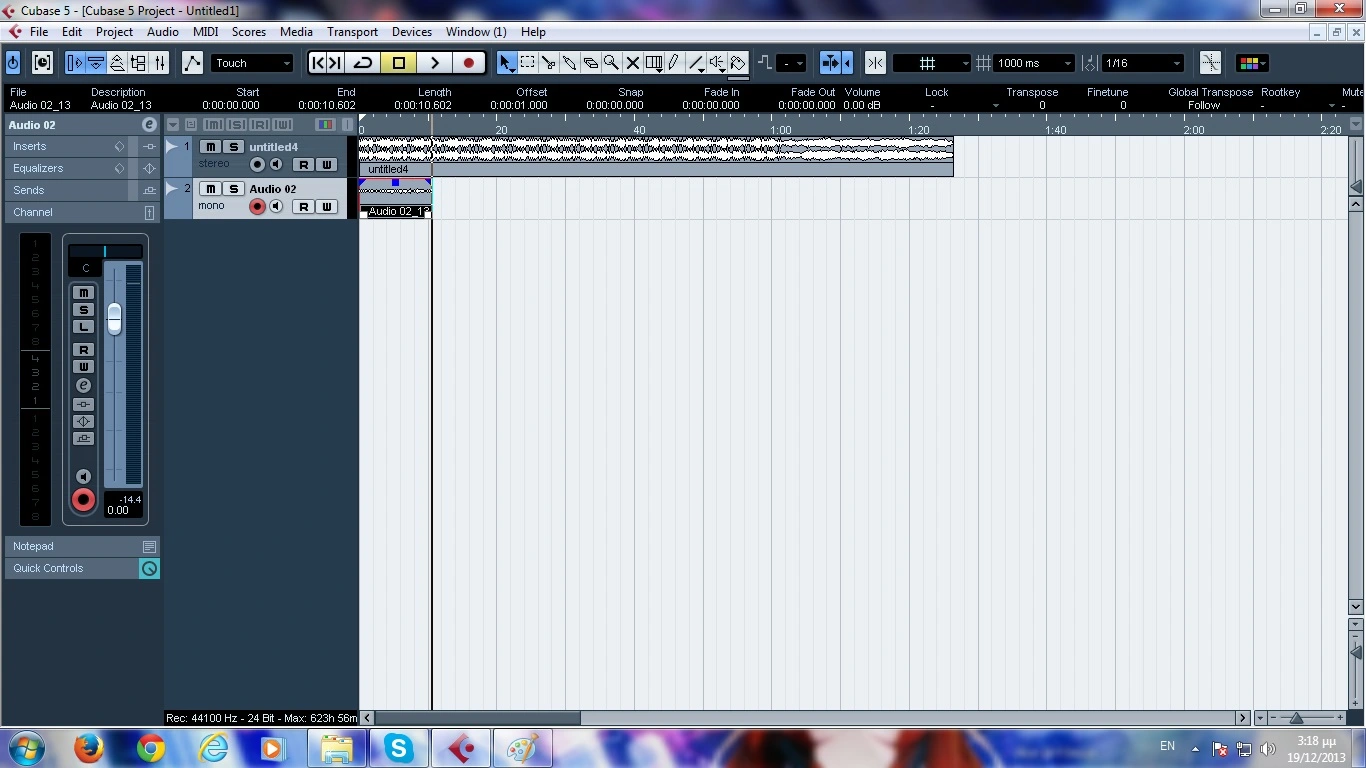Open Skype from the taskbar

coord(399,748)
